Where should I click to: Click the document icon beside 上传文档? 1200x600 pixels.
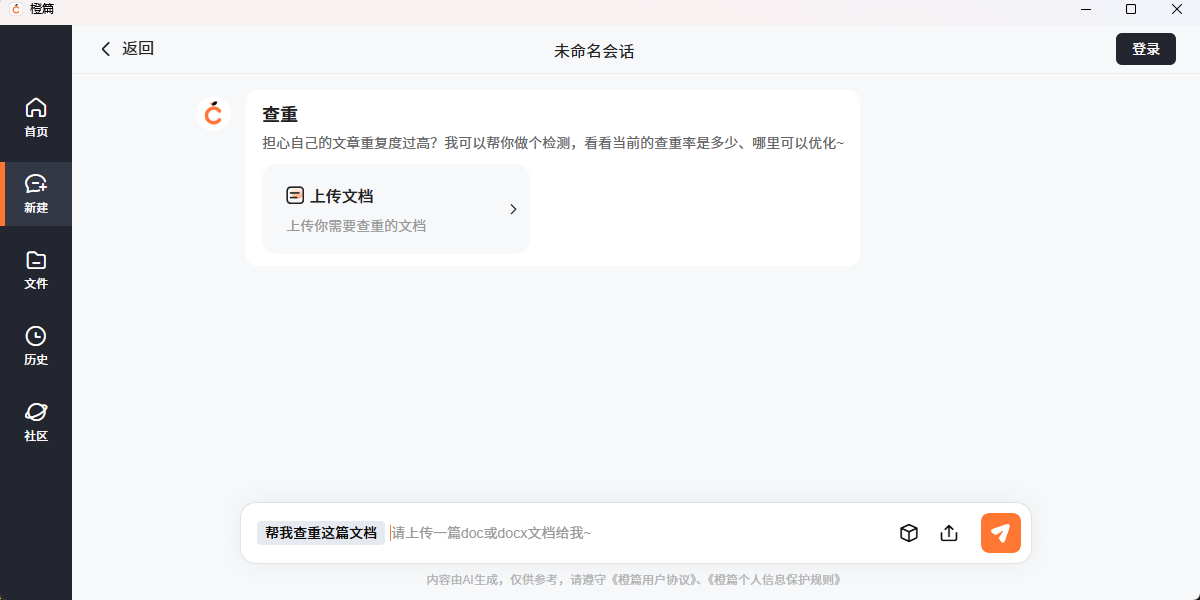pos(295,195)
